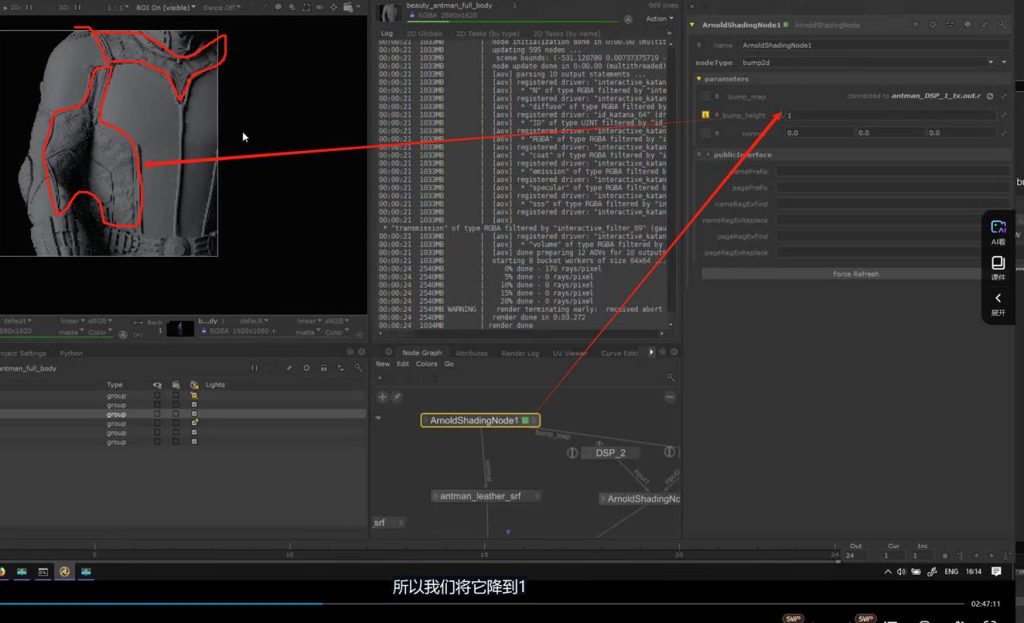1024x623 pixels.
Task: Click the info icon left of DSP_2 node
Action: tap(573, 453)
